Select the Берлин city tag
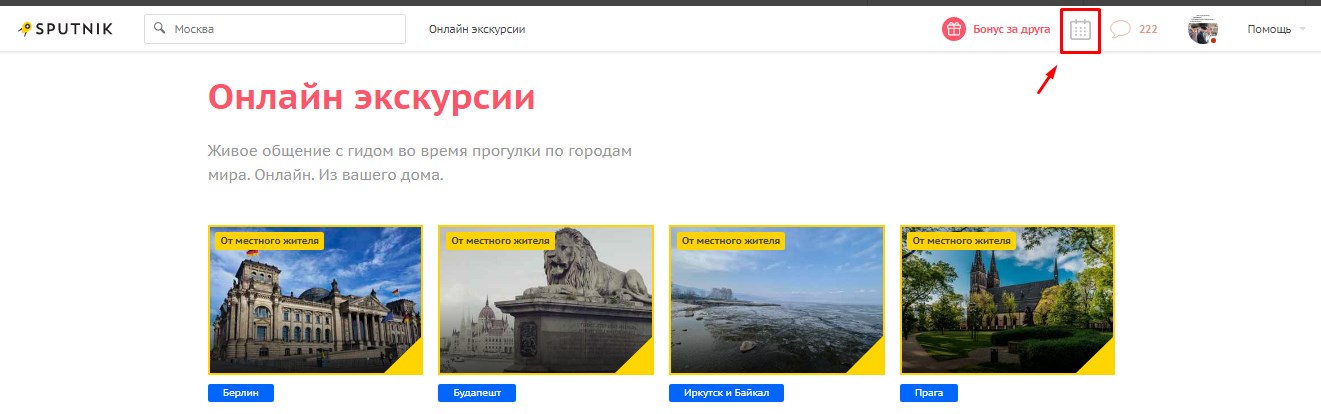The width and height of the screenshot is (1321, 414). pyautogui.click(x=240, y=393)
